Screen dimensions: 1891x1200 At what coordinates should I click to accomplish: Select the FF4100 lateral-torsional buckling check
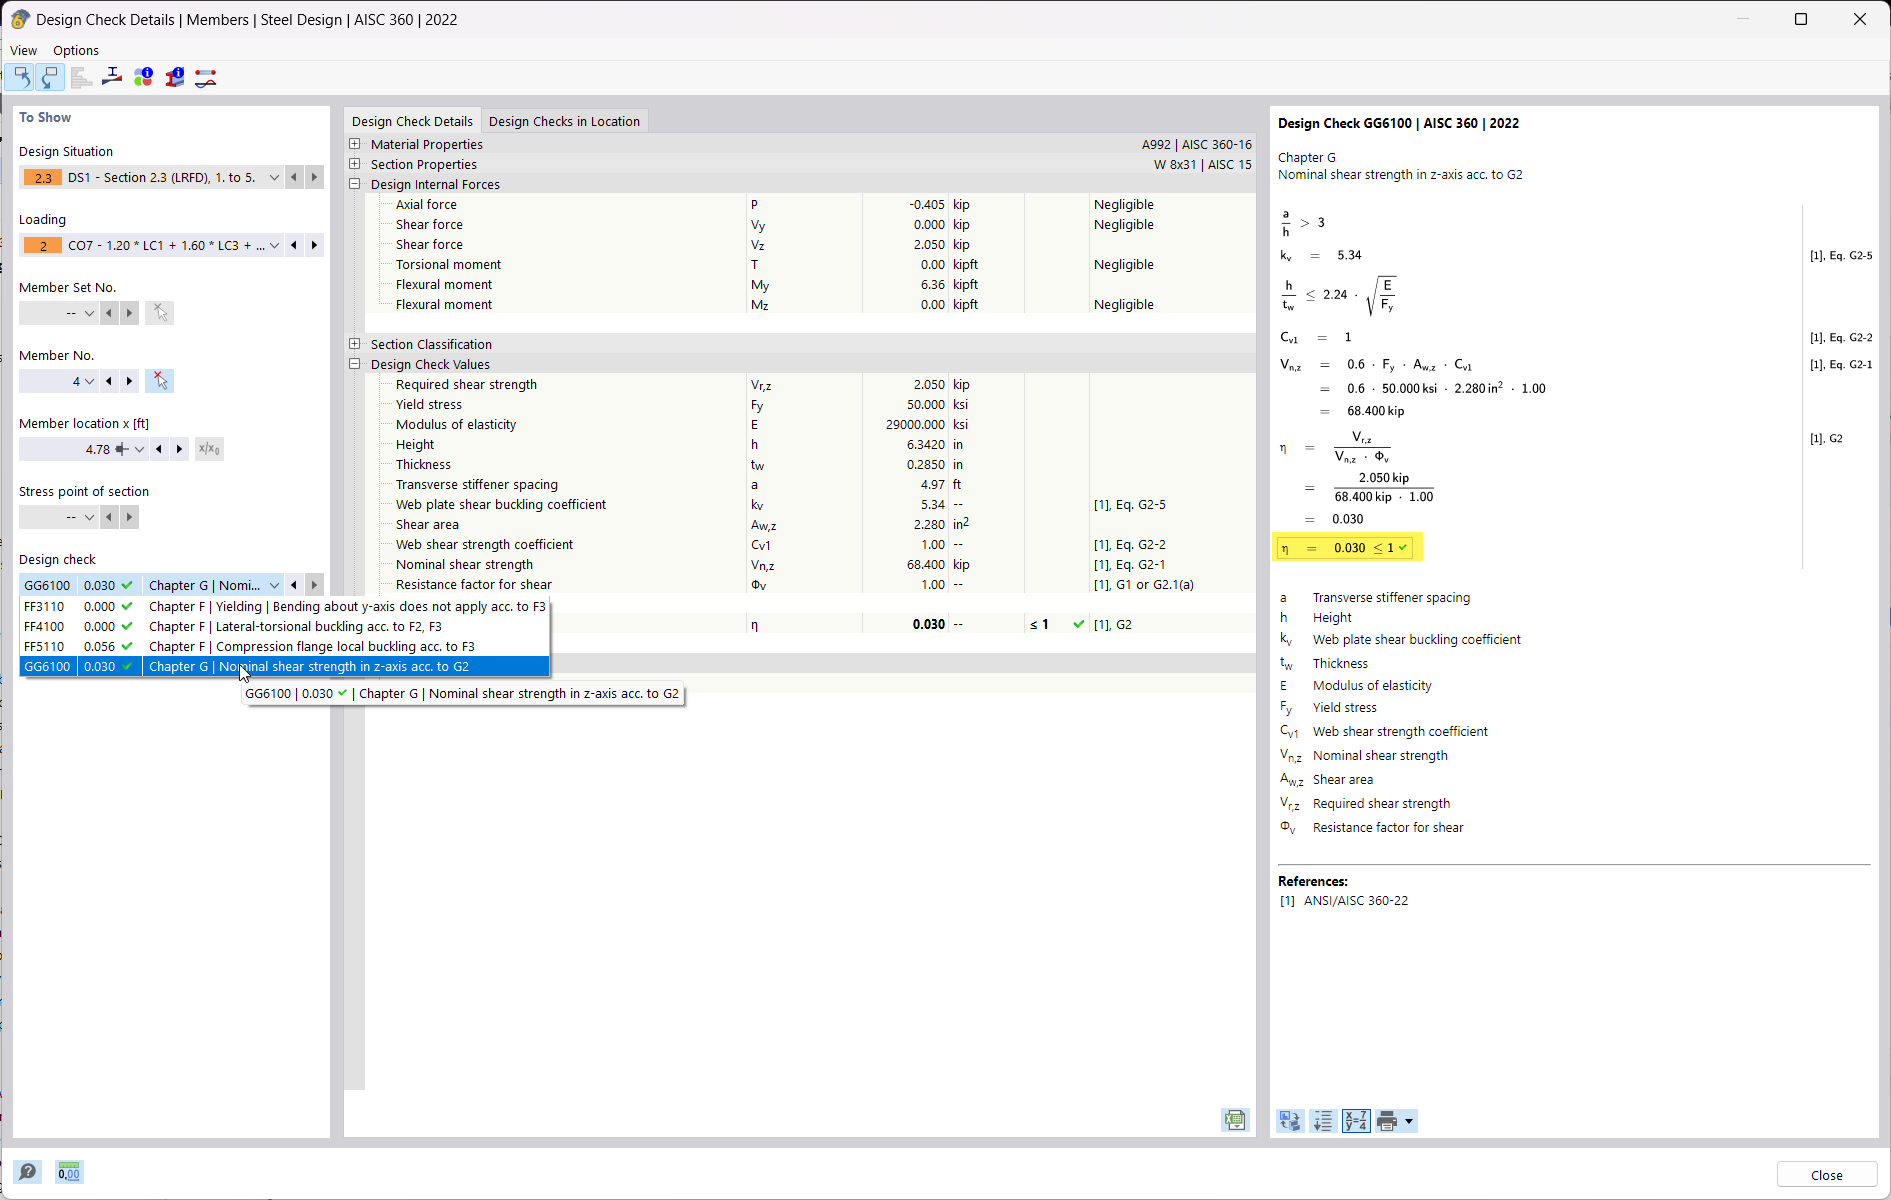(x=285, y=626)
